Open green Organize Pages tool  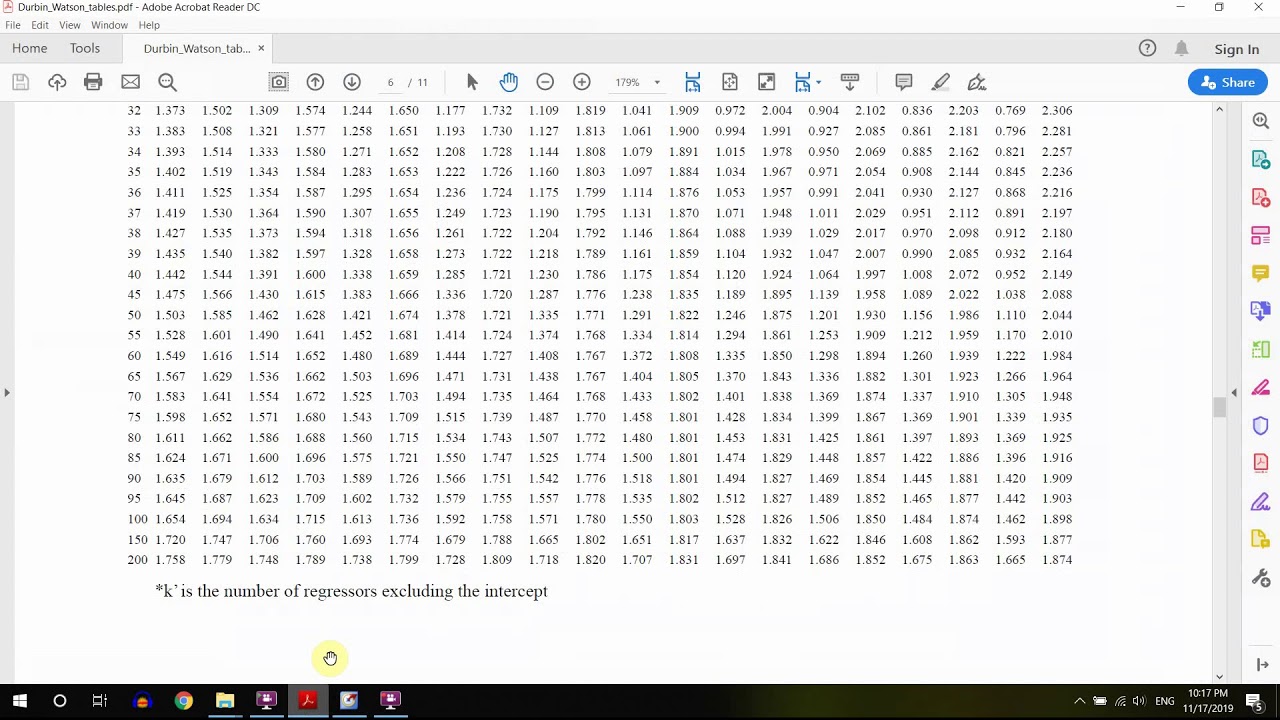1260,349
